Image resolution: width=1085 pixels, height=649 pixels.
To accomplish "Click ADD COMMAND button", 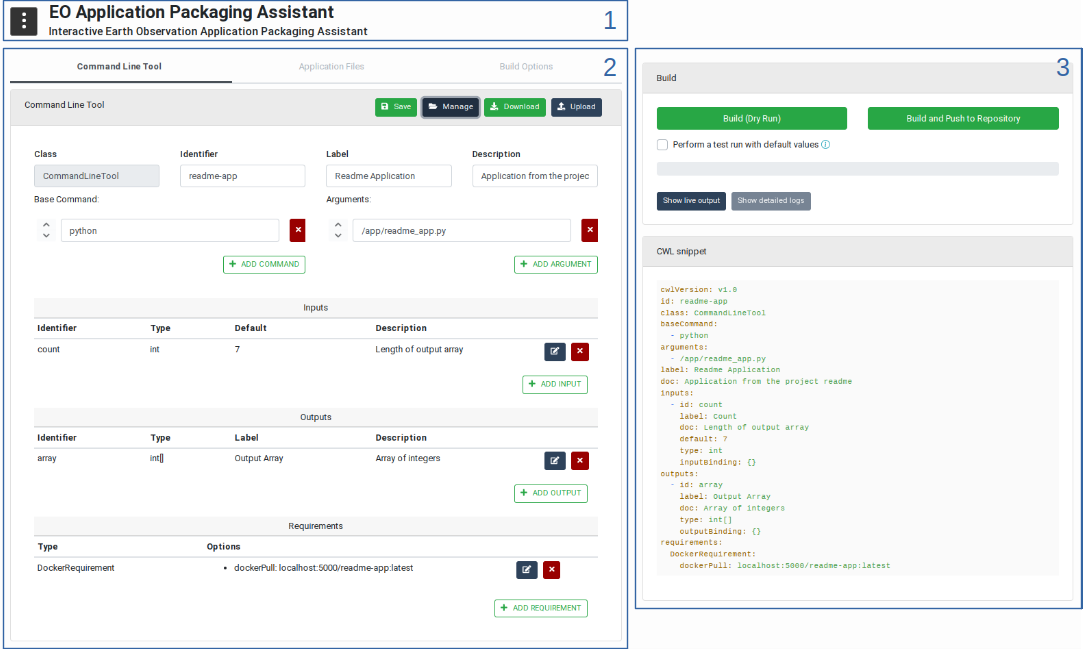I will [264, 264].
